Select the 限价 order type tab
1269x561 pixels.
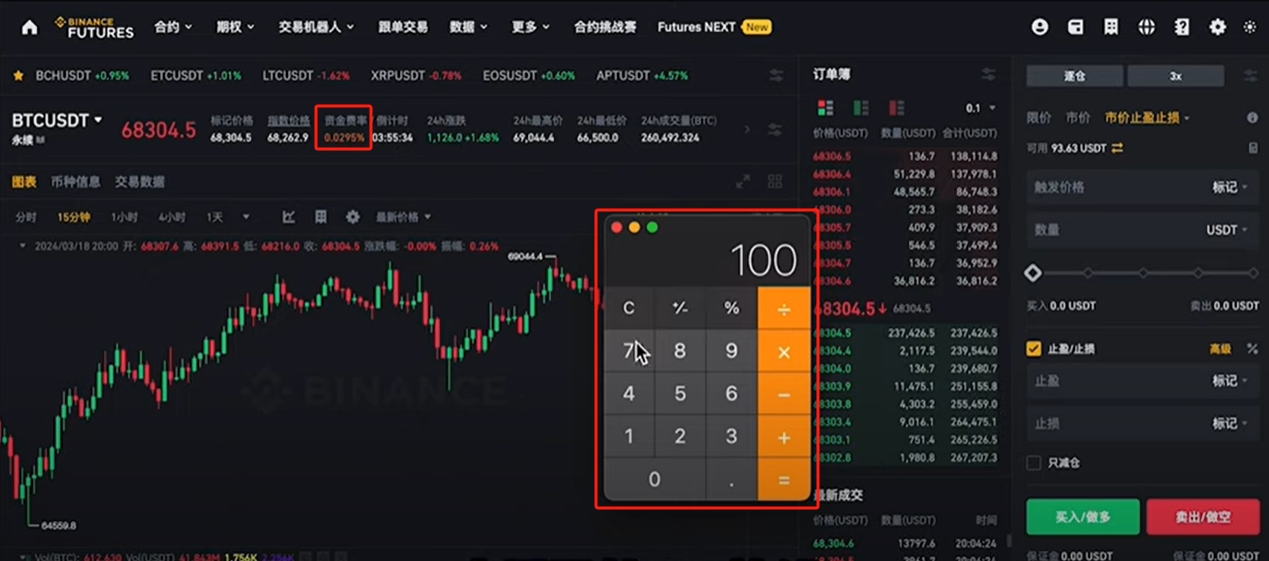[1039, 118]
